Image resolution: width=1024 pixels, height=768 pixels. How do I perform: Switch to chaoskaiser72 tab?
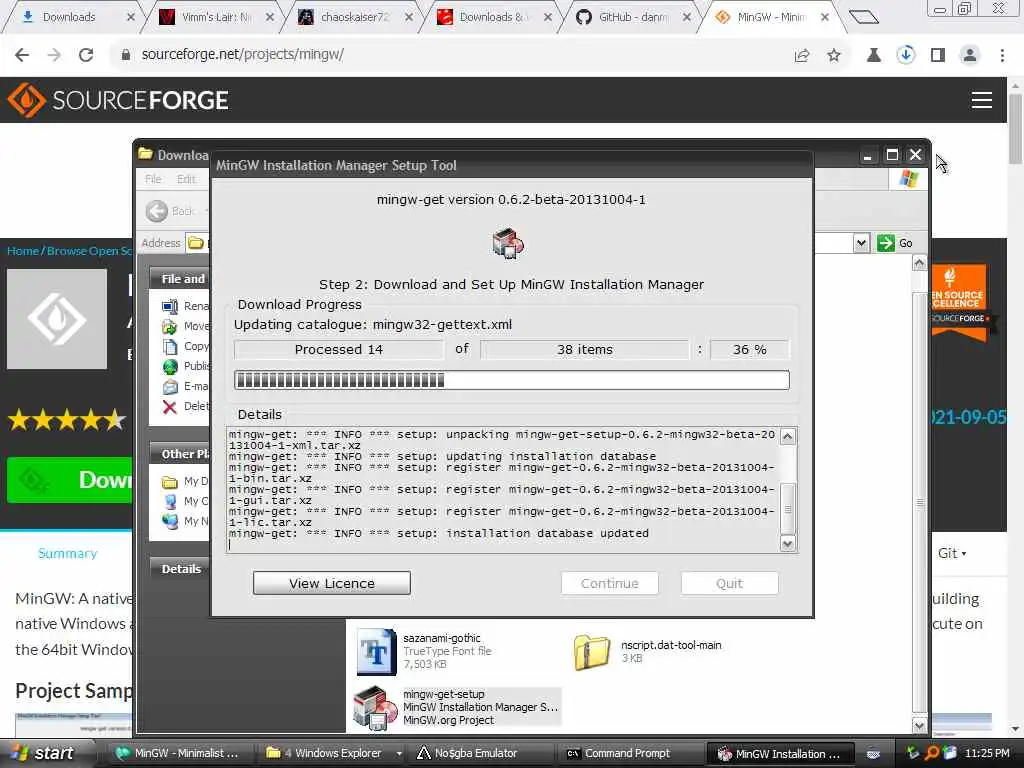pyautogui.click(x=355, y=17)
